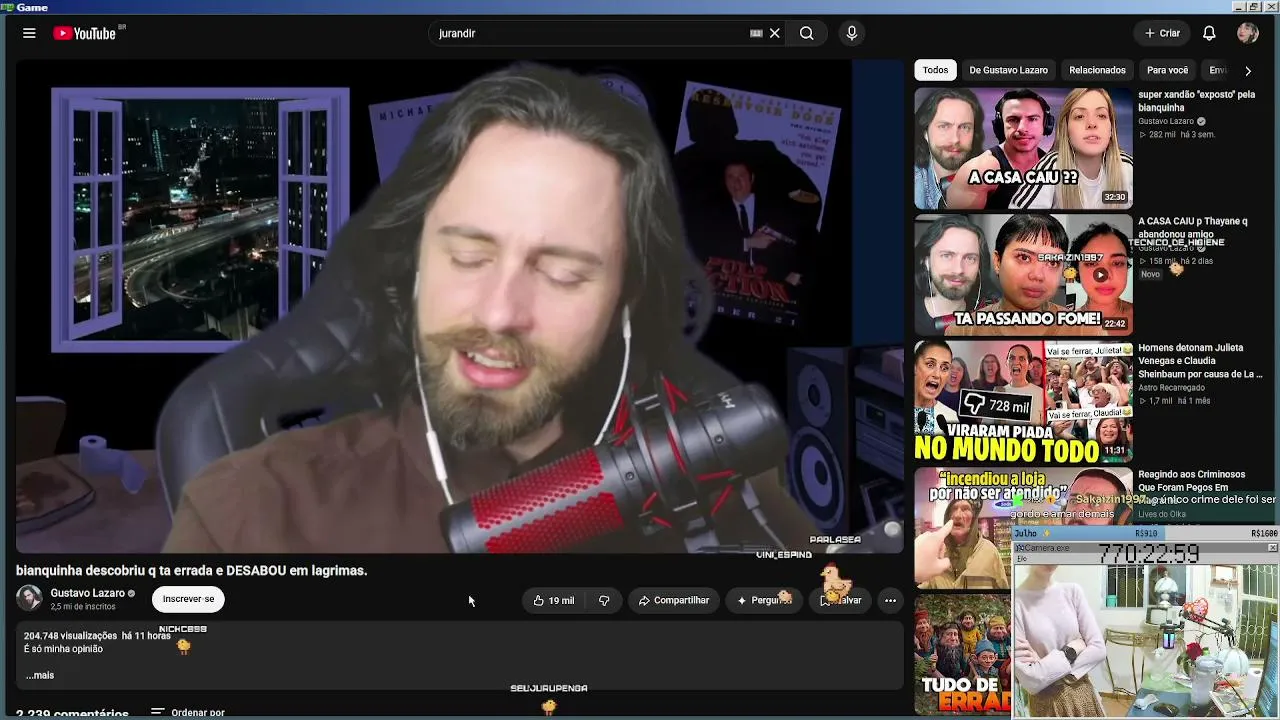The image size is (1280, 720).
Task: Open Gustavo Lazaro channel under super xandão video
Action: click(1166, 121)
